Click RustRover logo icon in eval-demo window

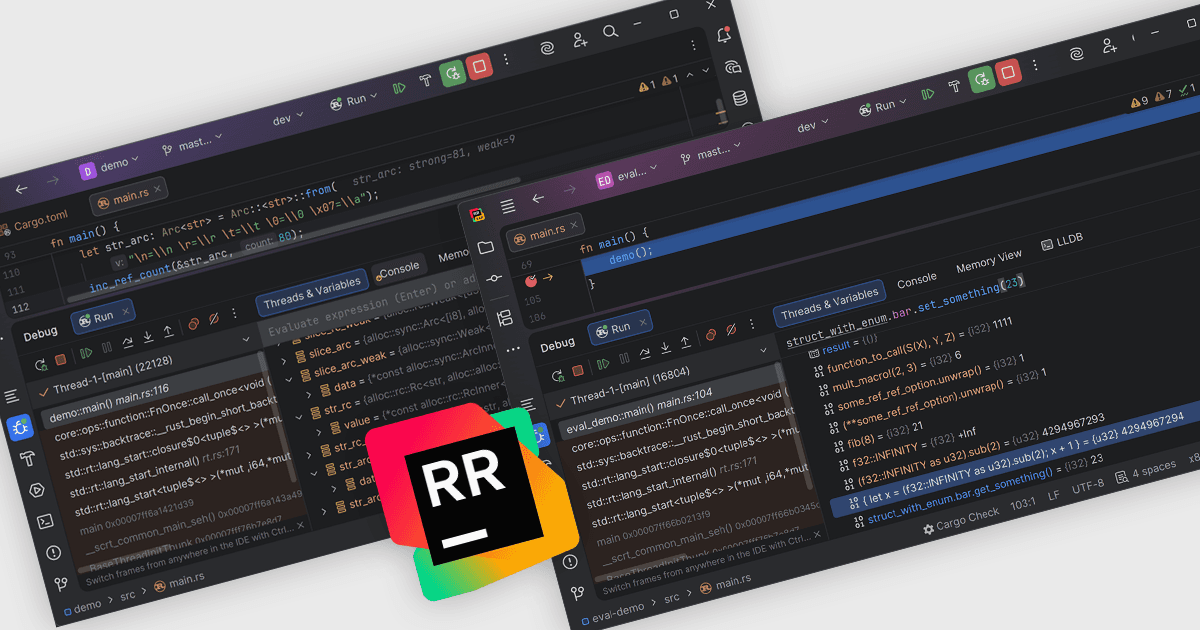tap(477, 215)
